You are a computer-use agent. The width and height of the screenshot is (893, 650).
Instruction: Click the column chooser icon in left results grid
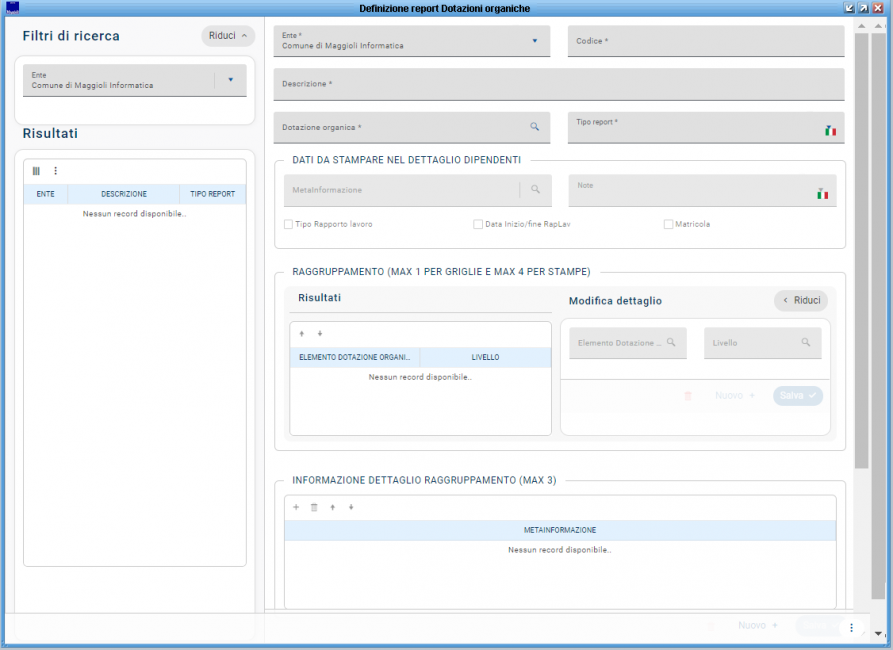[37, 171]
